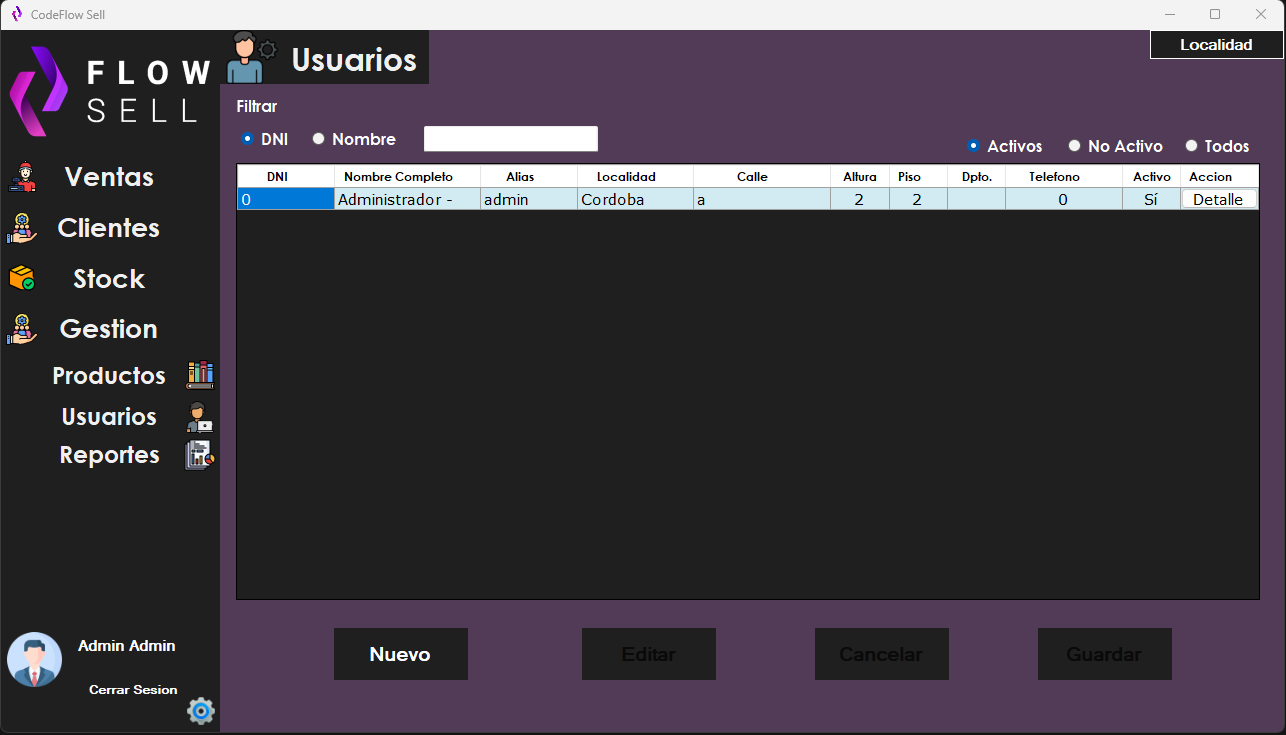Click the Usuarios sidebar person icon
Screen dimensions: 1286x735
[x=199, y=415]
